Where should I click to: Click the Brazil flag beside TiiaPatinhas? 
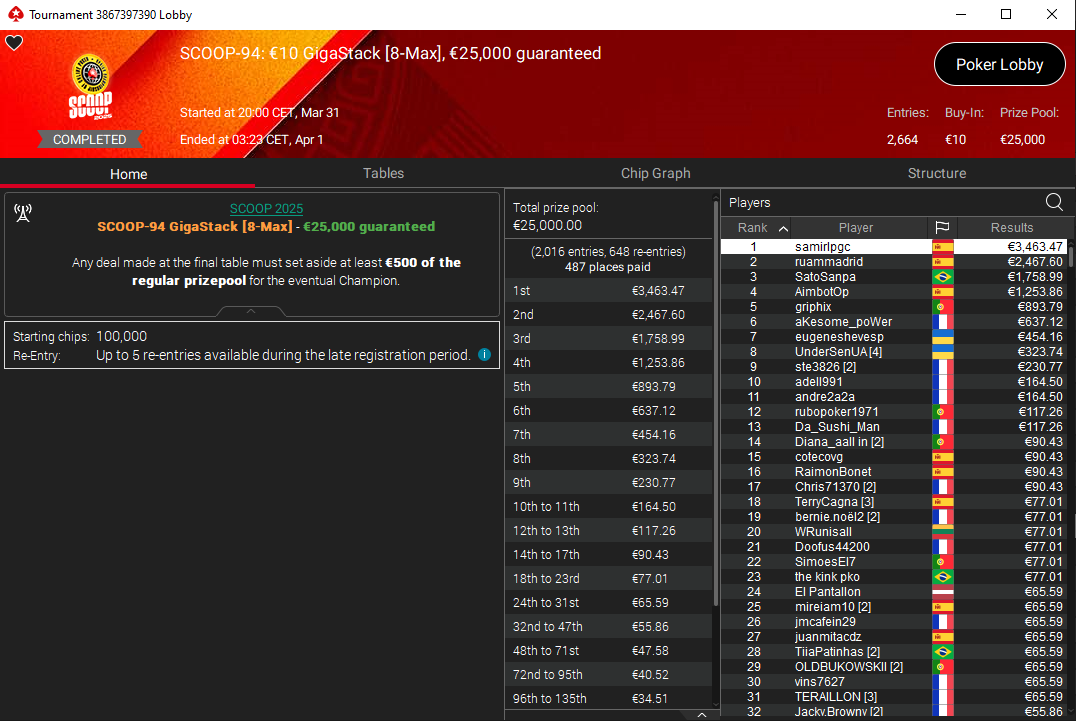coord(943,652)
